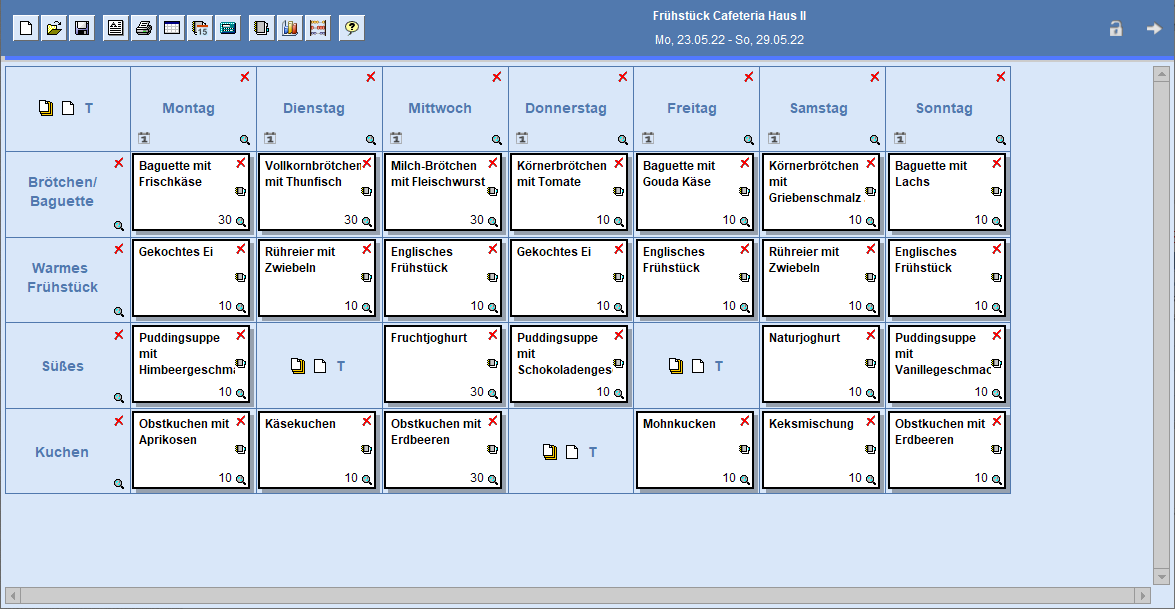This screenshot has width=1175, height=609.
Task: Remove Käsekuchen entry using its red X
Action: pos(366,421)
